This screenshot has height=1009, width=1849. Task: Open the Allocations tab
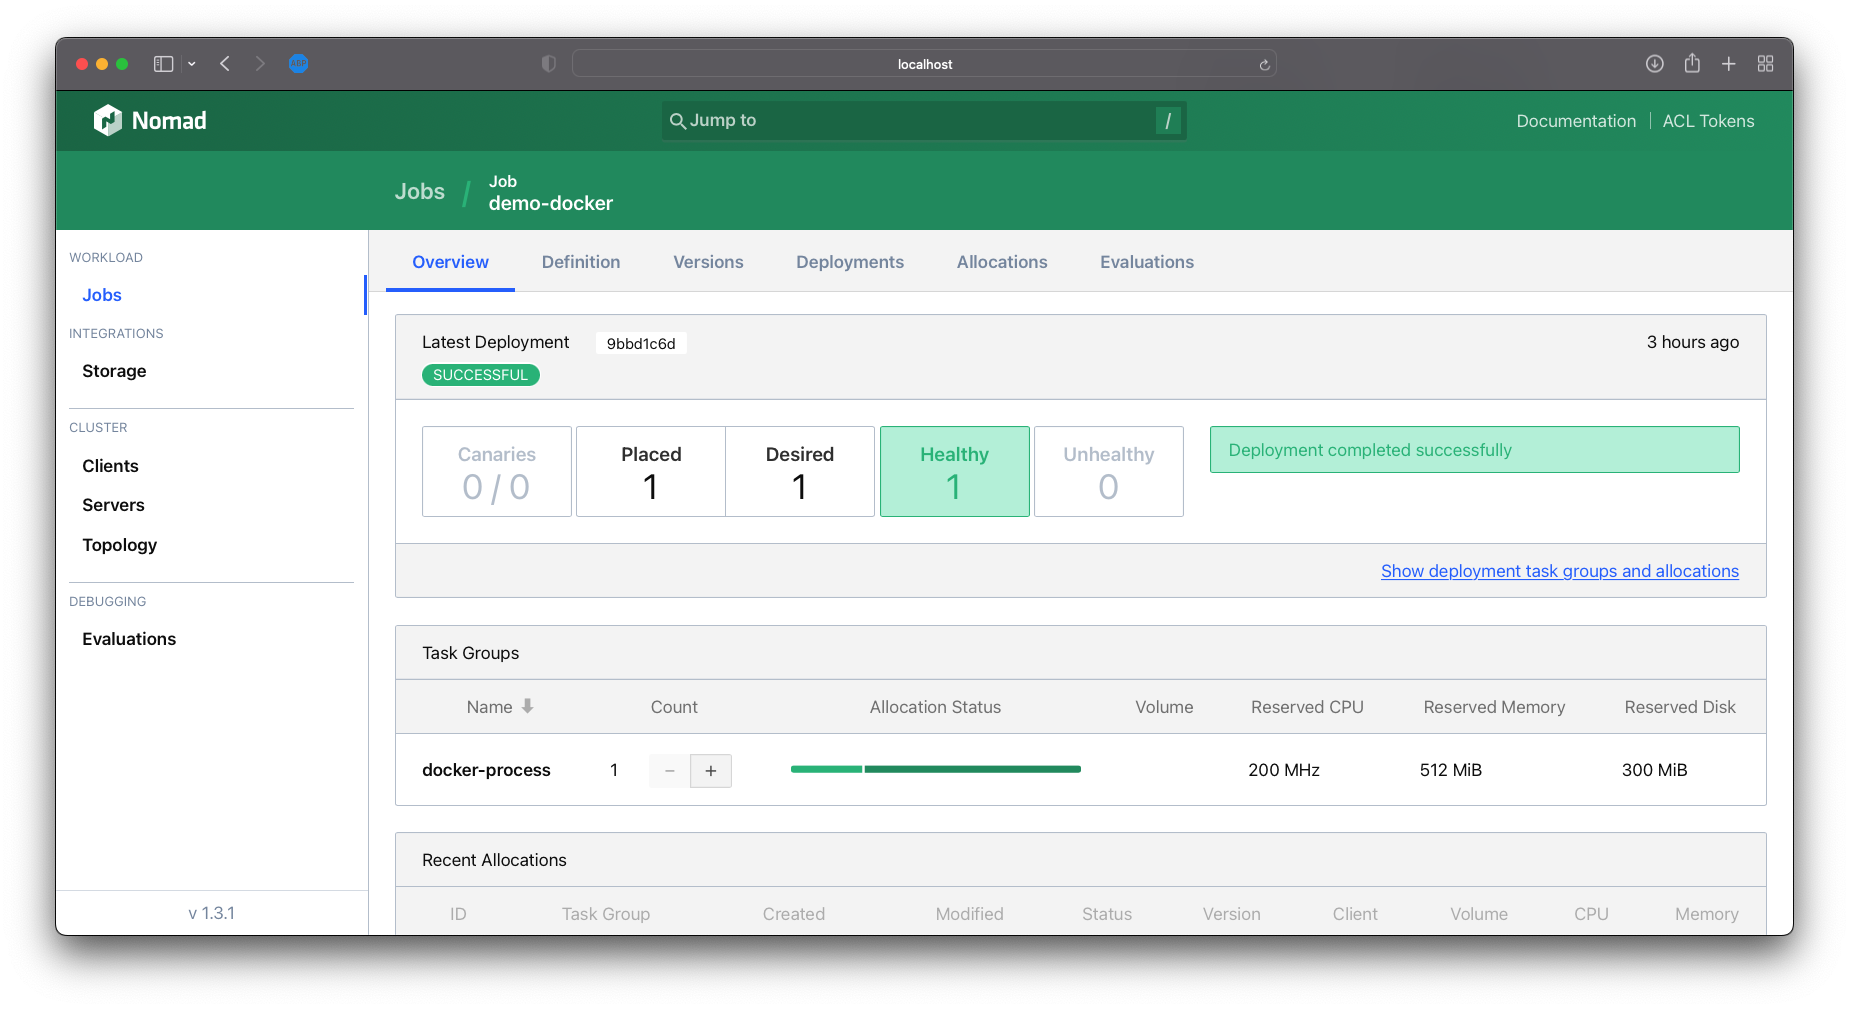click(x=1002, y=262)
